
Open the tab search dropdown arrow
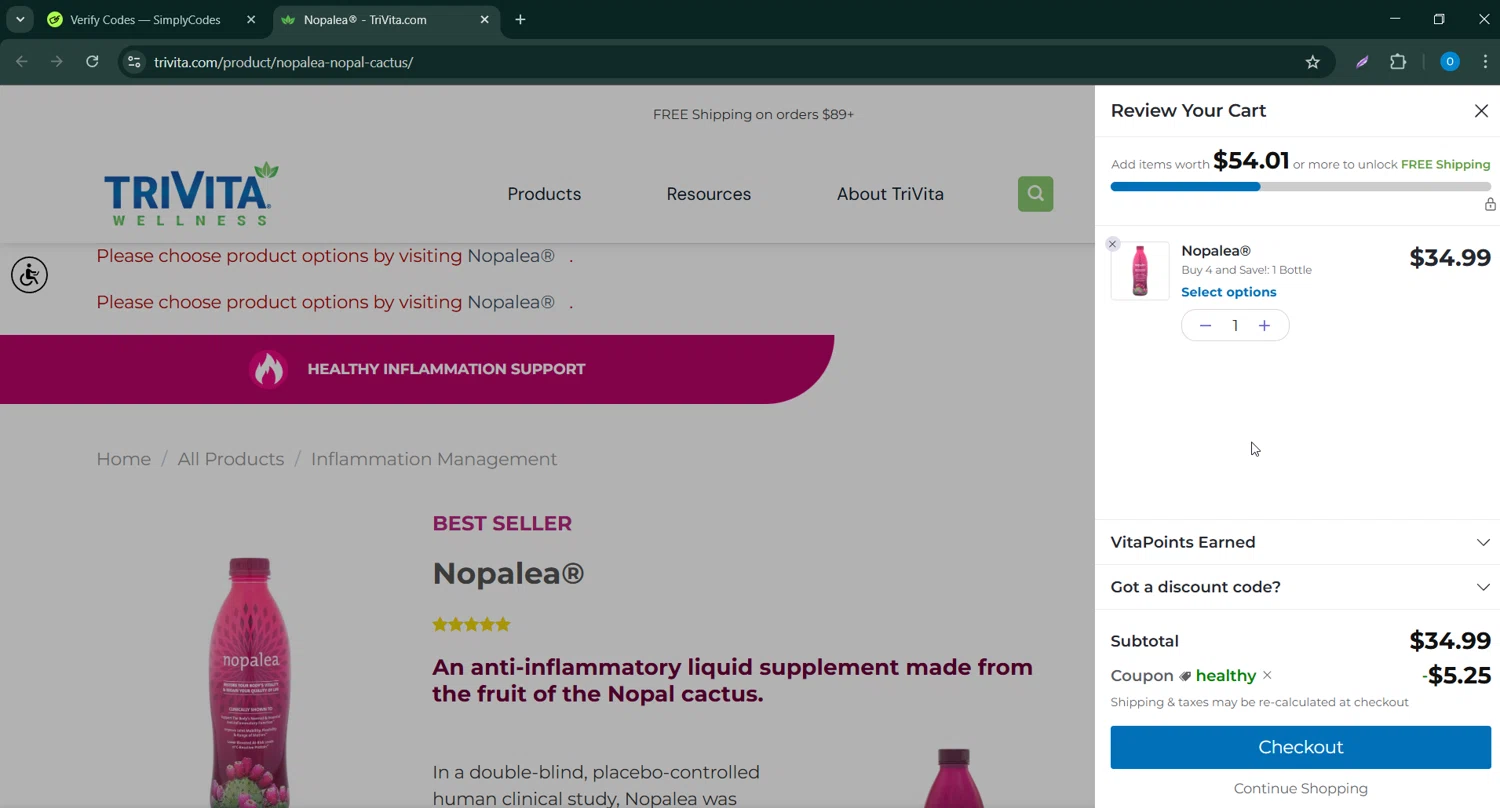pyautogui.click(x=19, y=19)
